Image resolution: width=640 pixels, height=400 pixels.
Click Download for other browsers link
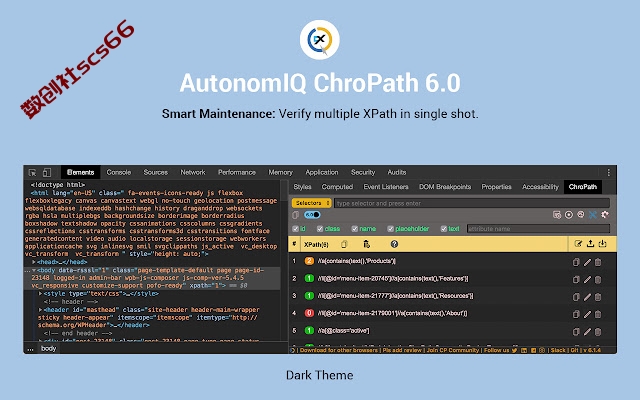(x=339, y=350)
